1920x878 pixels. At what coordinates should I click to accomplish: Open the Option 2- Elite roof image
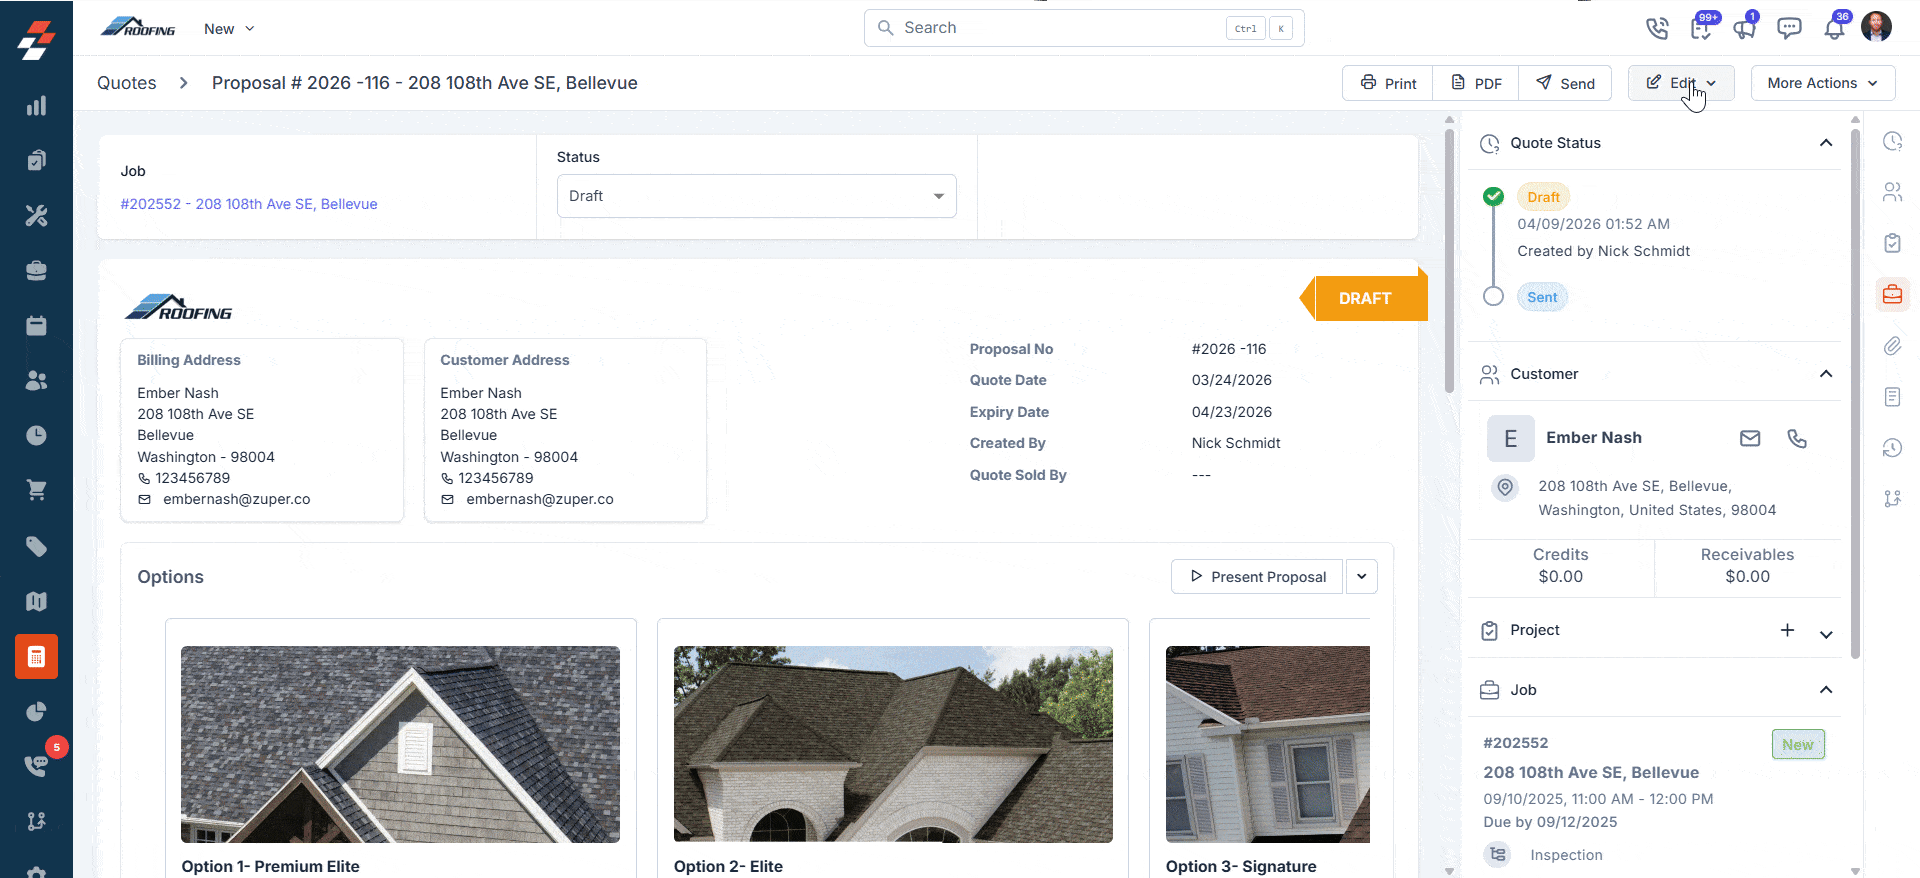[893, 744]
